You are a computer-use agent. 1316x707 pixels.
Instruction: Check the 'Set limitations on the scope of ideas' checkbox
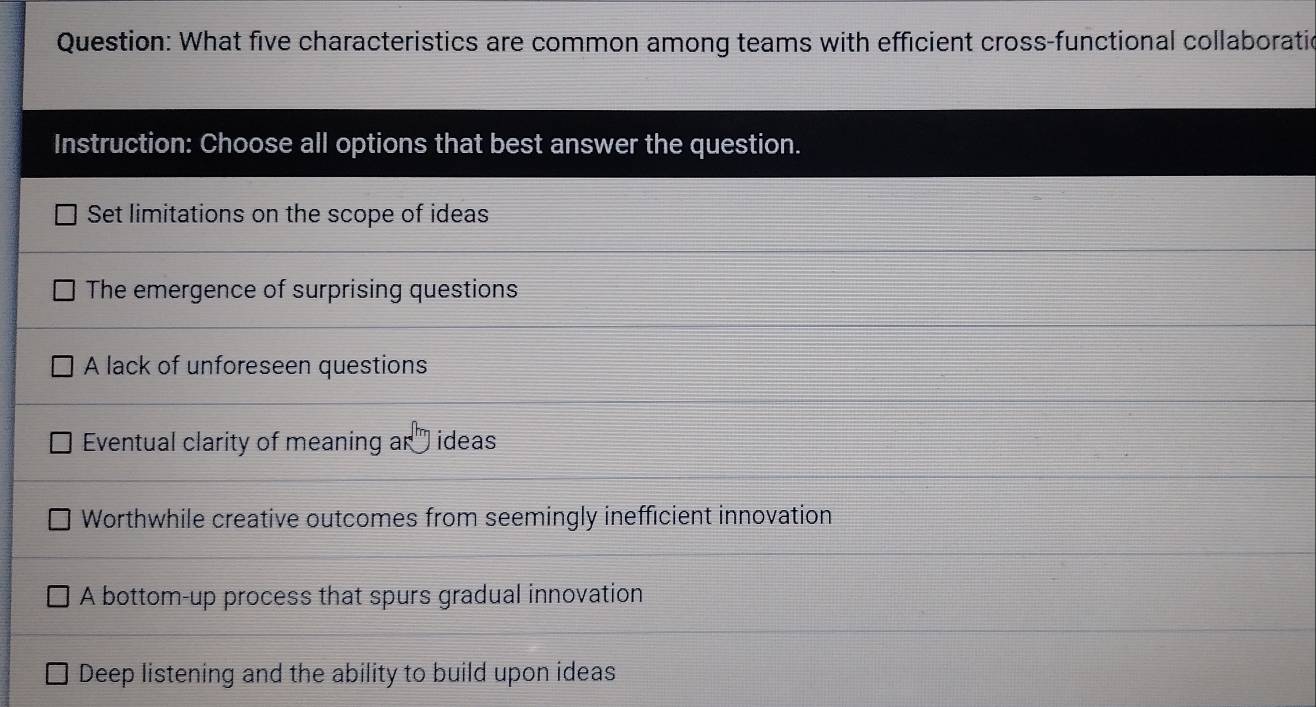(x=68, y=215)
